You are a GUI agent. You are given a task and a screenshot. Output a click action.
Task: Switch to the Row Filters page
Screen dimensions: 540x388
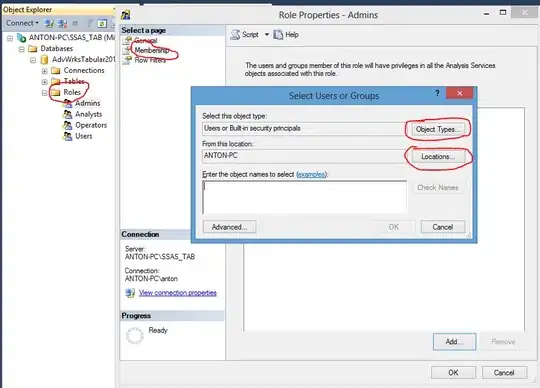point(150,60)
